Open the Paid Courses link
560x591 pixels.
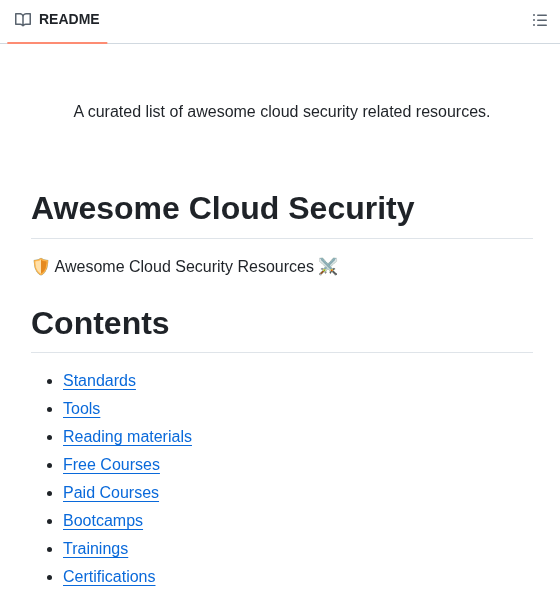(x=111, y=492)
